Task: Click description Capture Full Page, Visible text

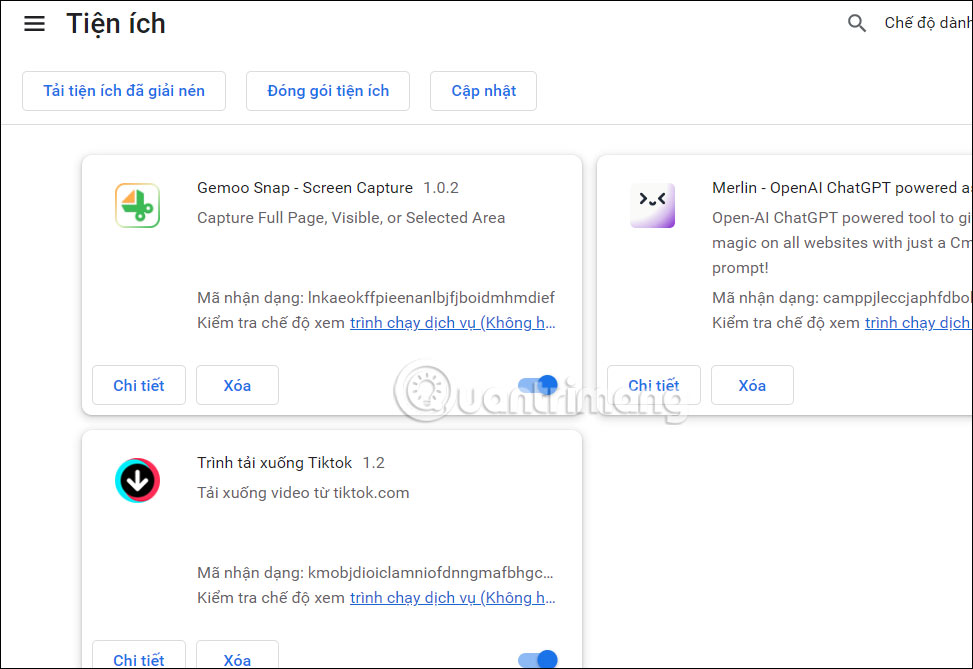Action: pyautogui.click(x=351, y=218)
